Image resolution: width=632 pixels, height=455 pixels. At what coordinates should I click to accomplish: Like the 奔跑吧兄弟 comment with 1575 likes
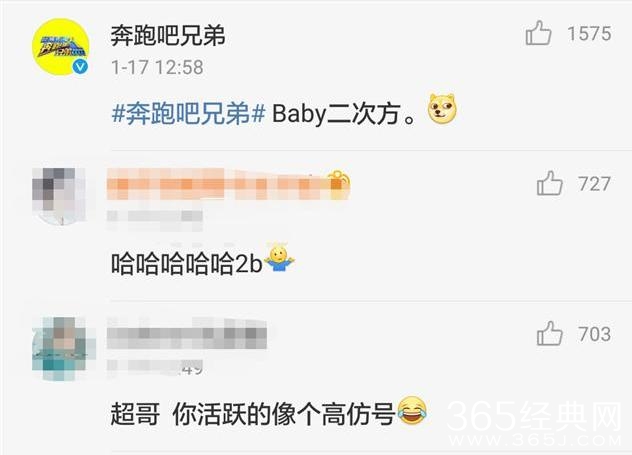pyautogui.click(x=538, y=33)
